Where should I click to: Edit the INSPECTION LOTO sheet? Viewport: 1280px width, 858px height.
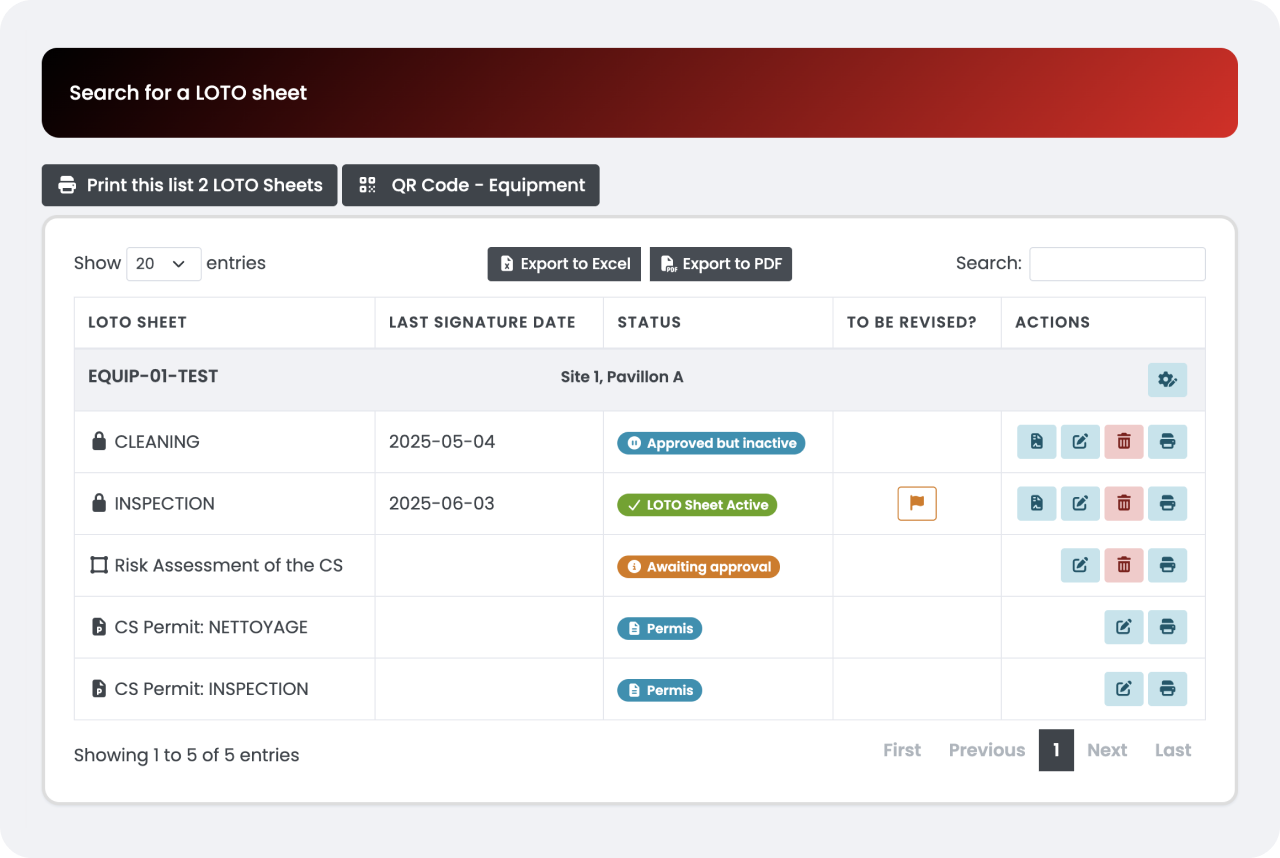coord(1080,504)
